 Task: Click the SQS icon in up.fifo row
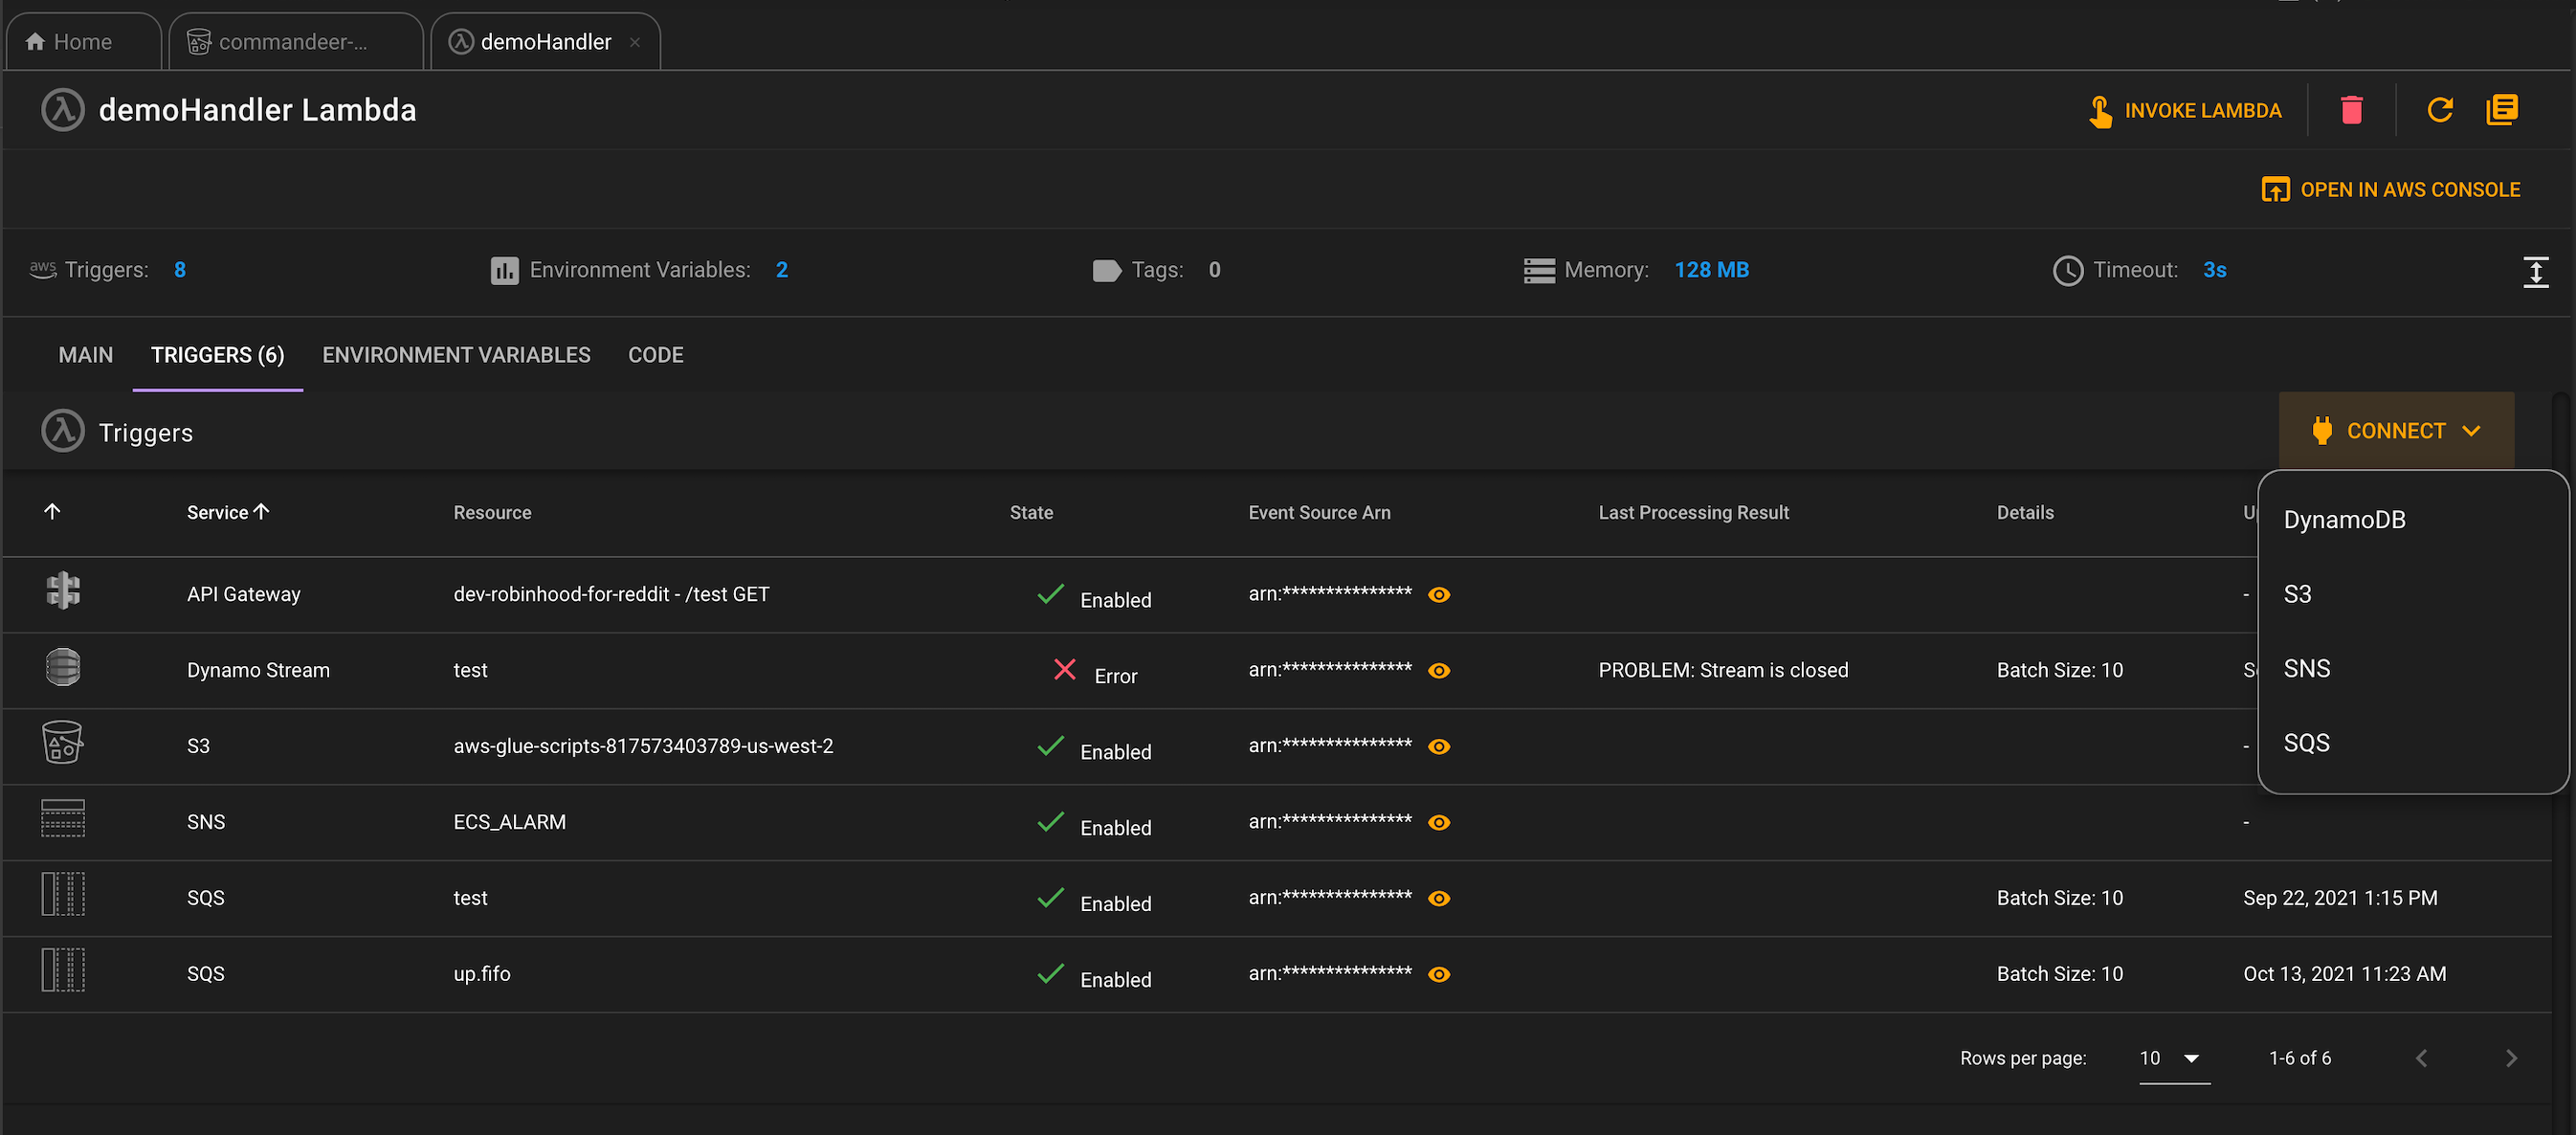pyautogui.click(x=63, y=970)
